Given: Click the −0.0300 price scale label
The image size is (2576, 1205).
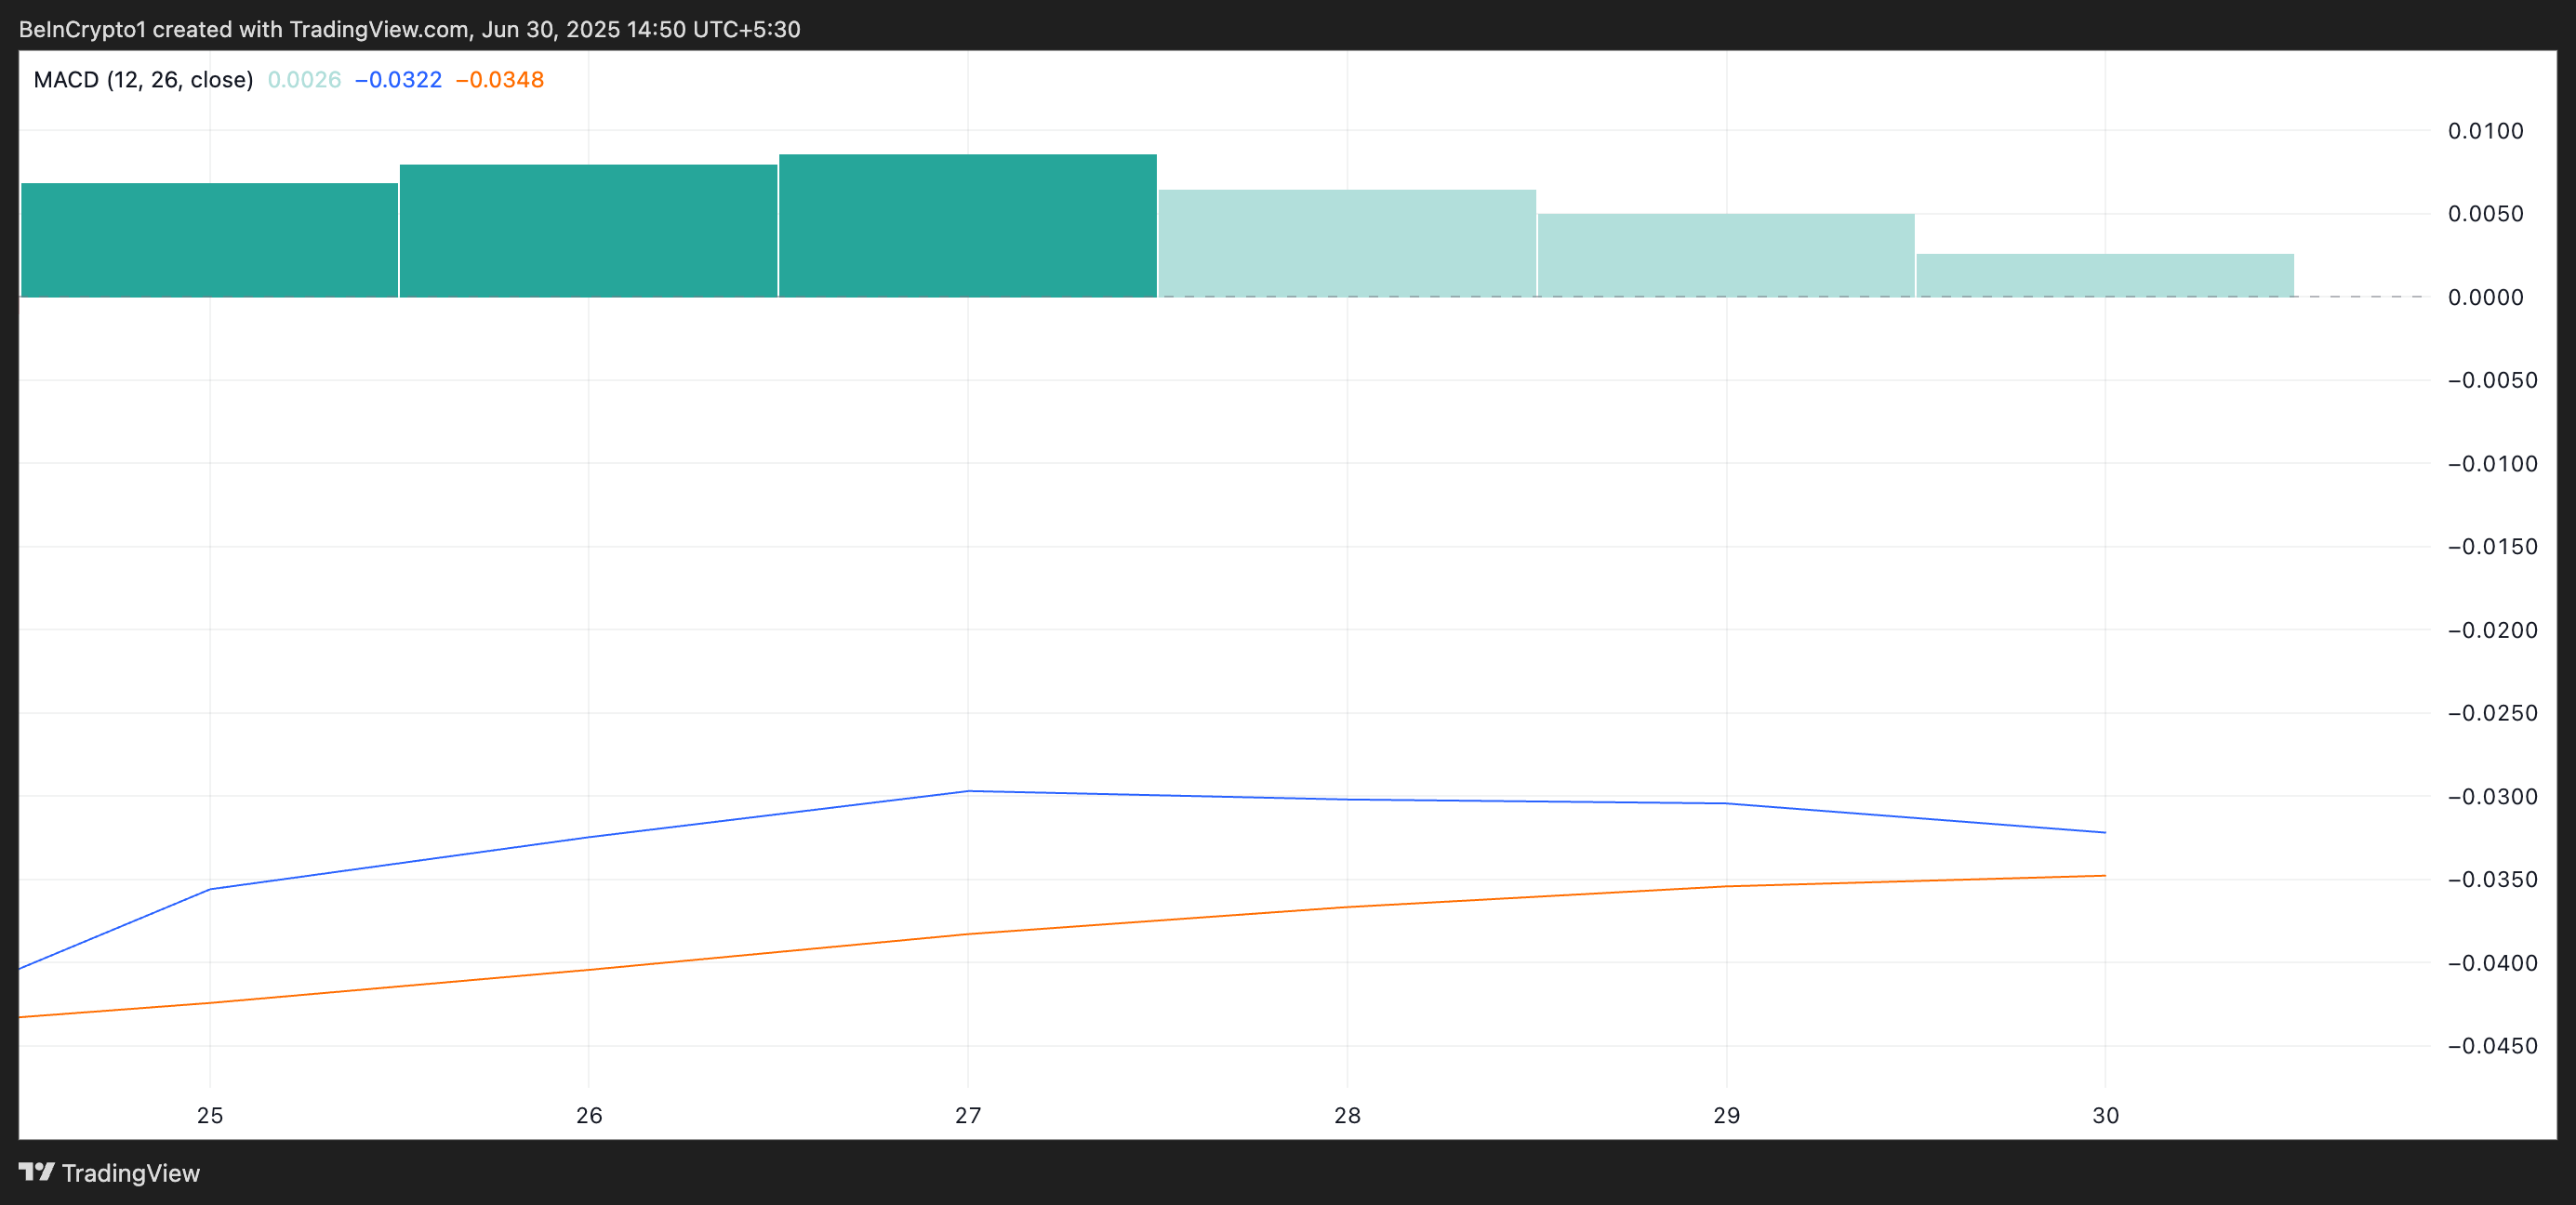Looking at the screenshot, I should 2491,797.
